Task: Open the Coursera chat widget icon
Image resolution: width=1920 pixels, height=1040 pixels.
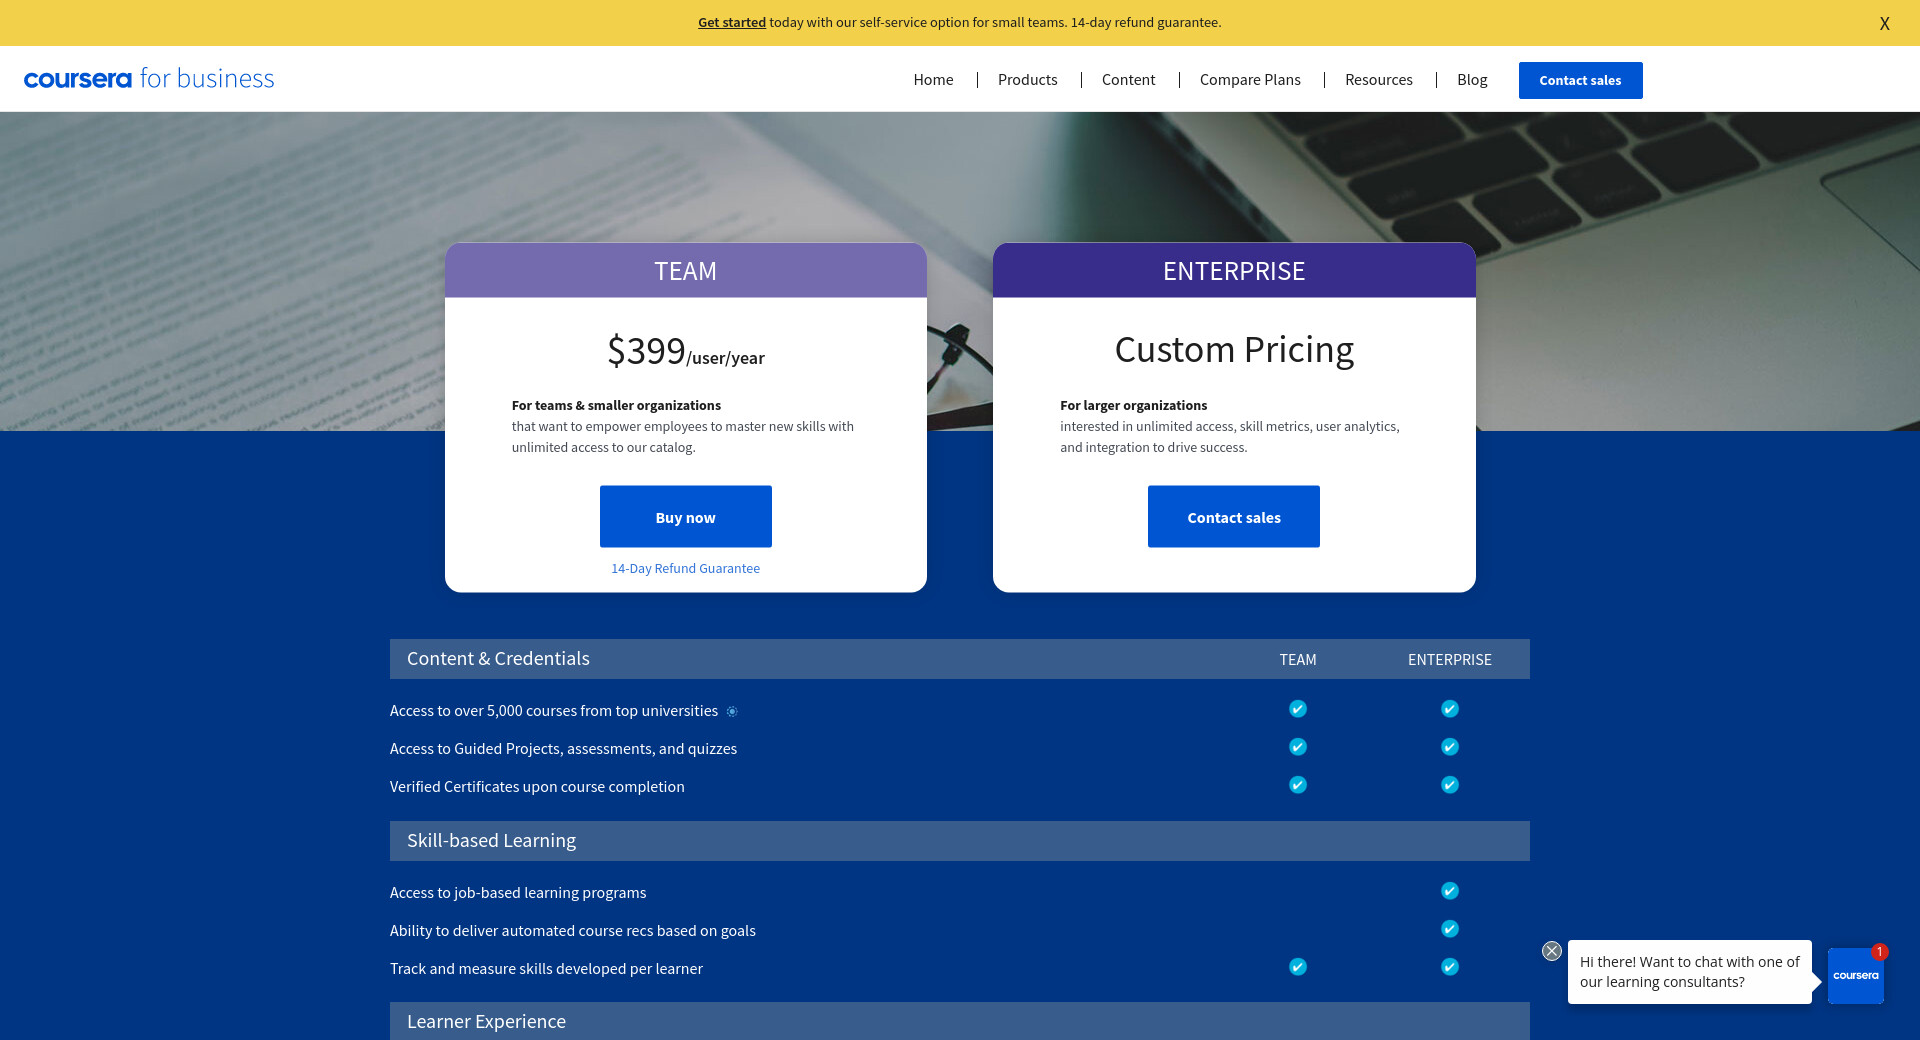Action: click(x=1855, y=975)
